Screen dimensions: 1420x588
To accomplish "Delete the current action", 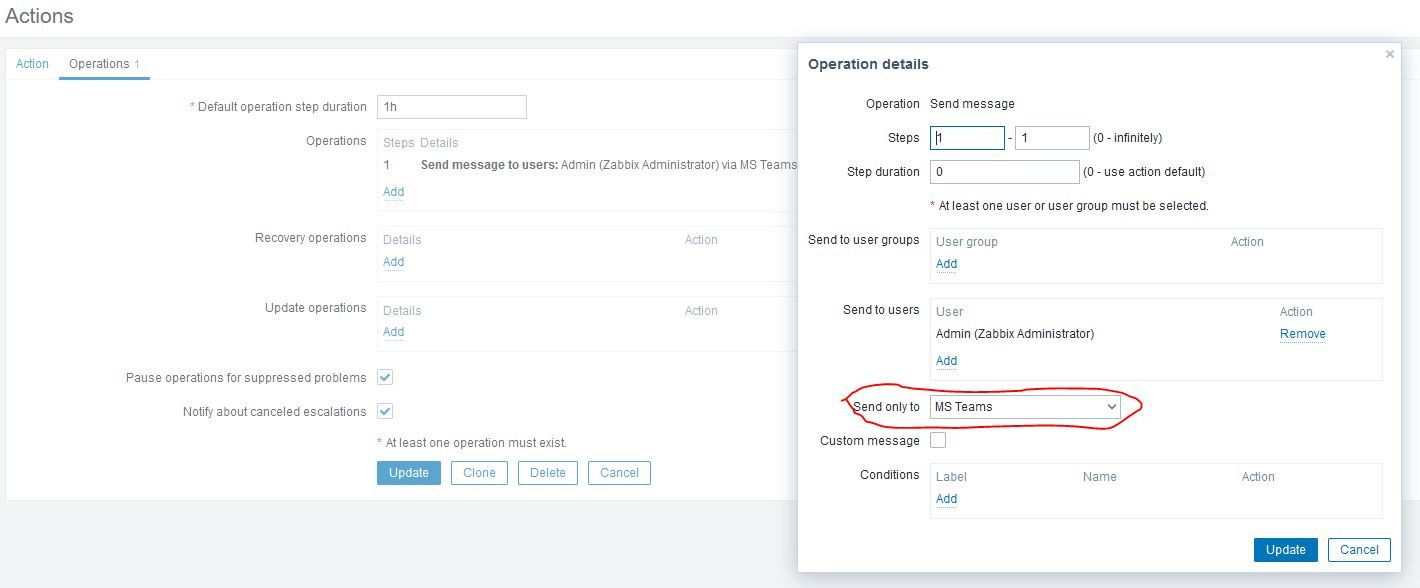I will [547, 473].
